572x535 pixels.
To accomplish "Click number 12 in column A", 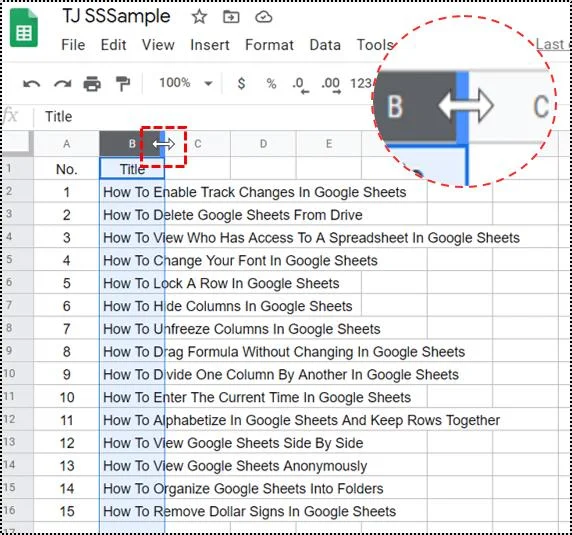I will click(x=66, y=443).
